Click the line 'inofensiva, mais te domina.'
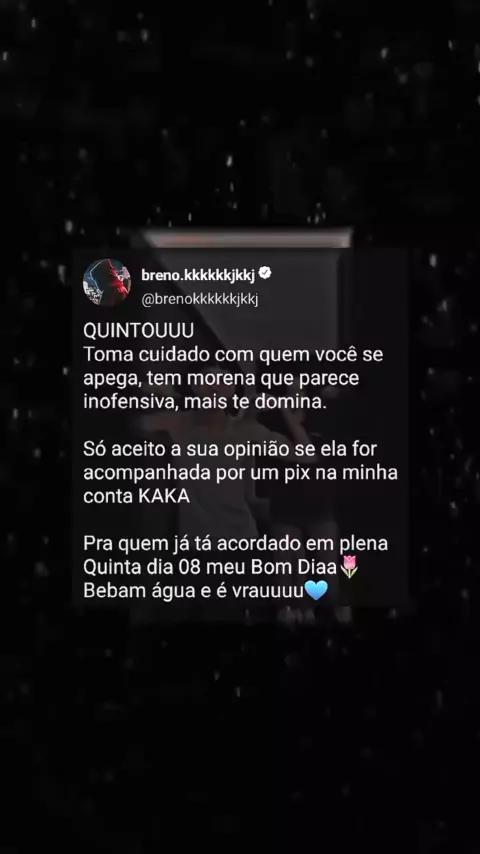The image size is (480, 854). click(x=205, y=402)
